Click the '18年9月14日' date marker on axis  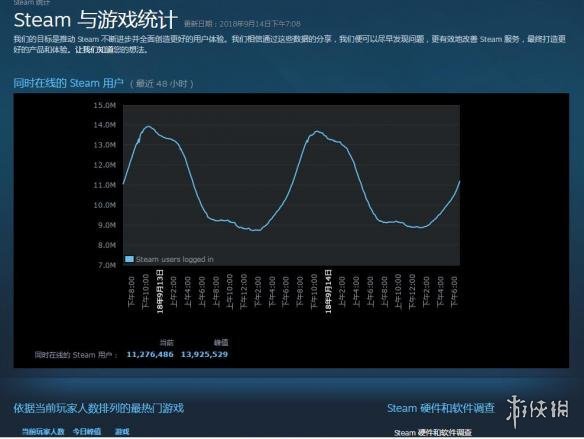[x=328, y=292]
